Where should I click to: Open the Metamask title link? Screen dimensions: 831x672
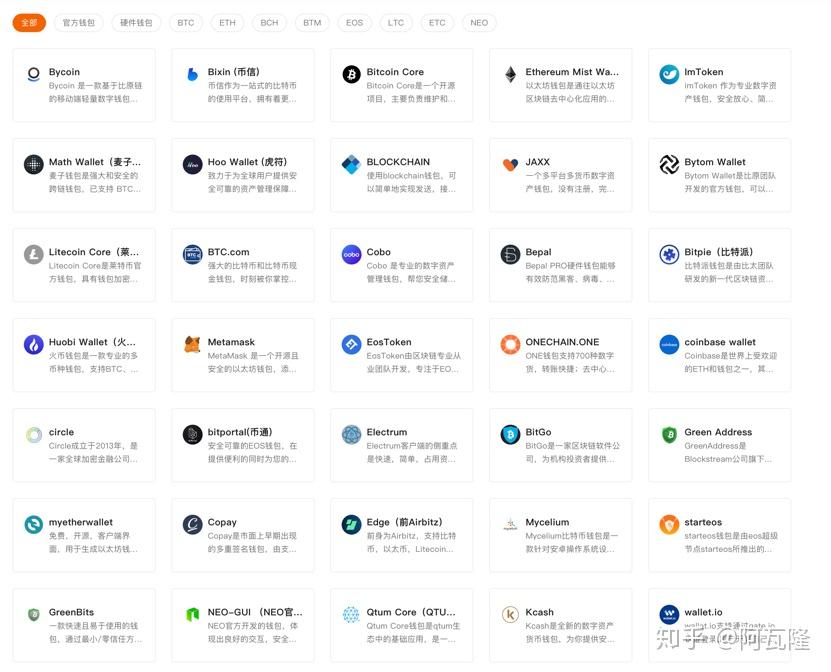click(231, 342)
